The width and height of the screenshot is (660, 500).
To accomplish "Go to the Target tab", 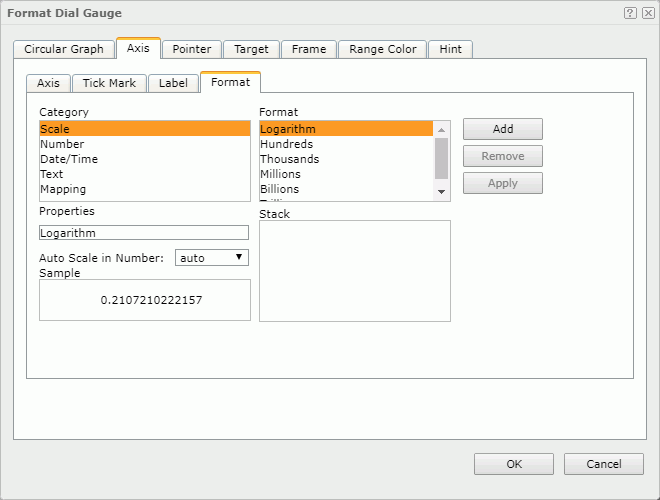I will [x=251, y=49].
